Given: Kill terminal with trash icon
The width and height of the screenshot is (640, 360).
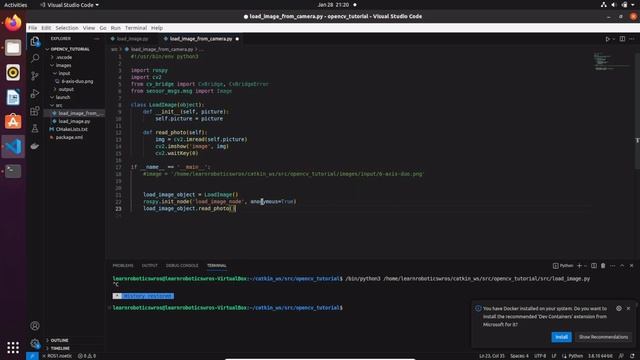Looking at the screenshot, I should [603, 266].
